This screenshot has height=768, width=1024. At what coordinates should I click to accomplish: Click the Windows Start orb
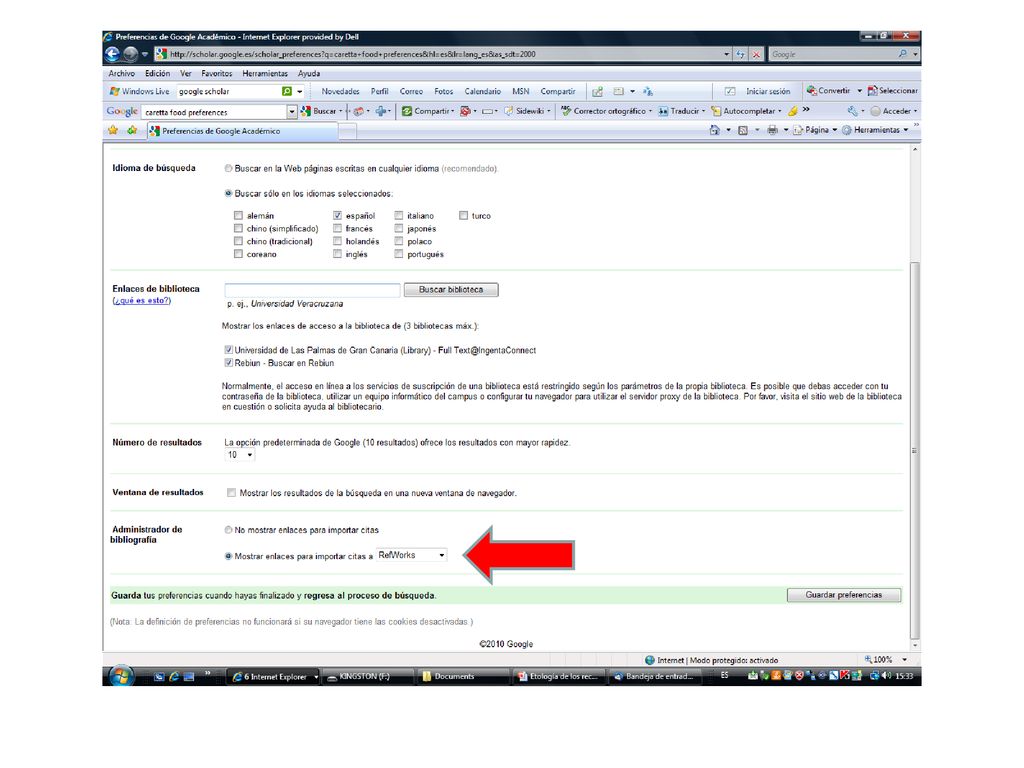(x=121, y=676)
